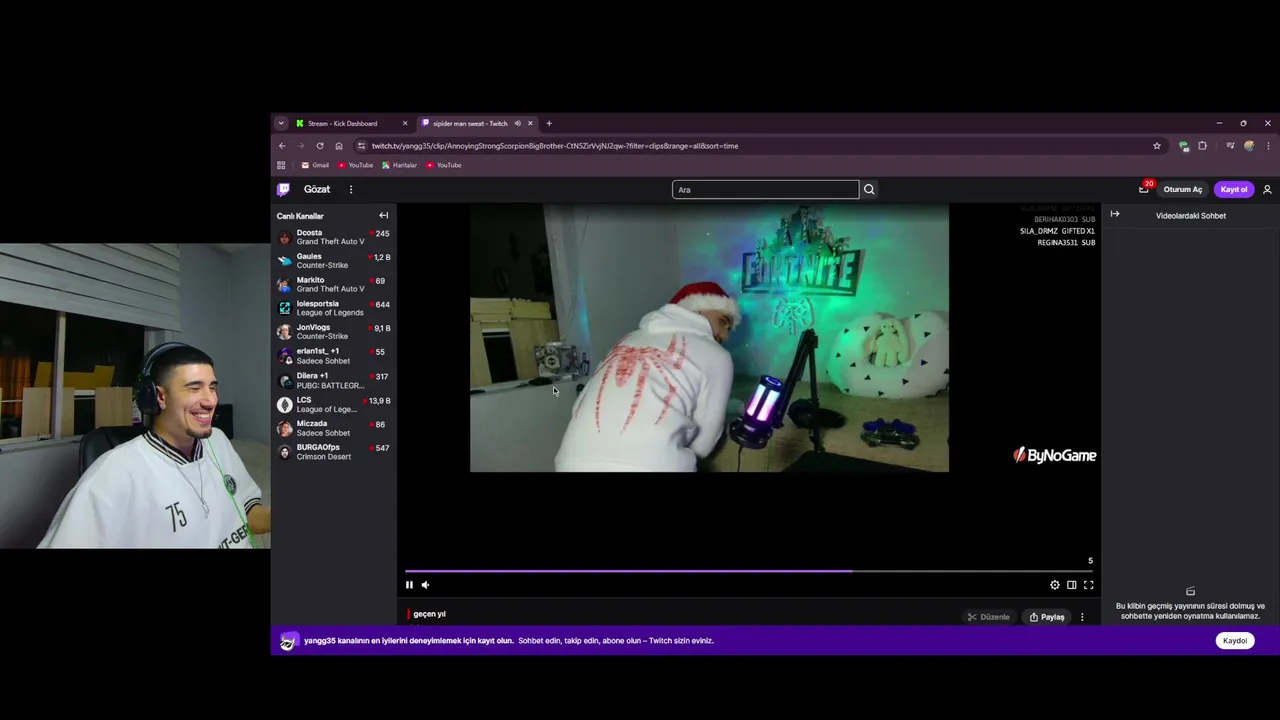Screen dimensions: 1280x720
Task: Open the extensions puzzle menu
Action: pos(1203,146)
